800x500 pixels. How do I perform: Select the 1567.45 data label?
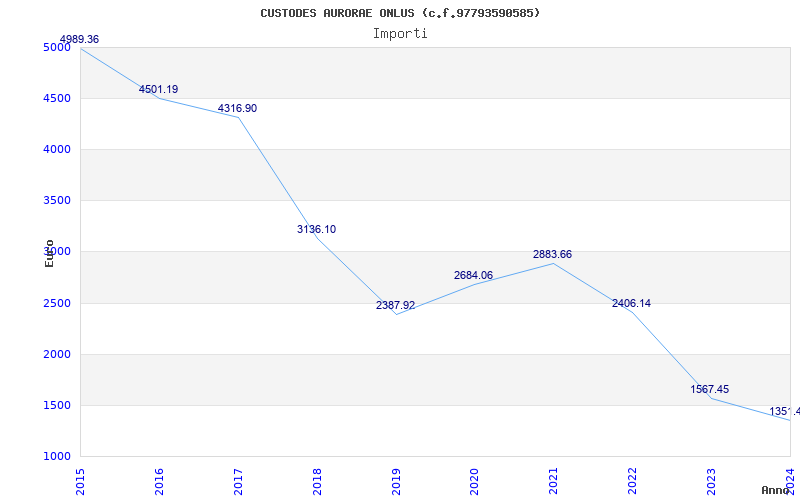click(710, 389)
